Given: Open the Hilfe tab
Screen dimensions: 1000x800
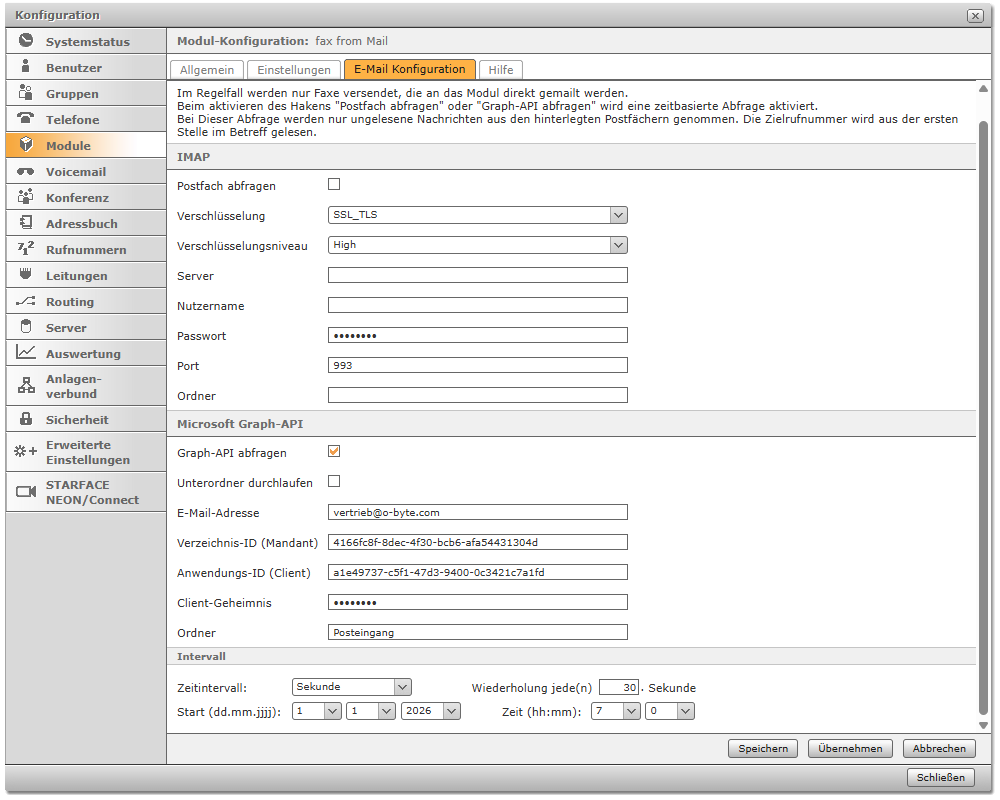Looking at the screenshot, I should click(500, 70).
